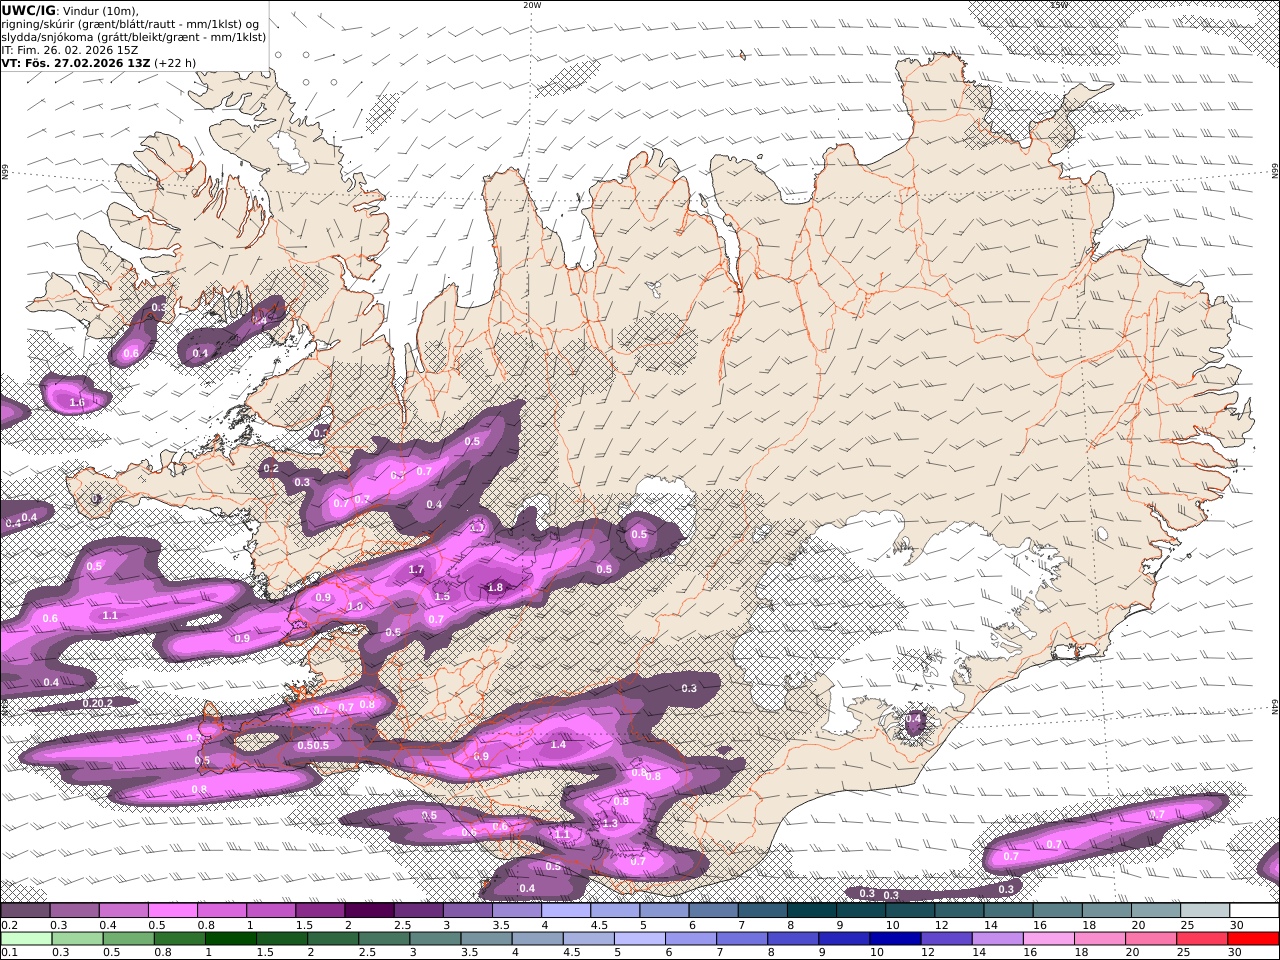
Task: Click the light pink 16–18 swatch on the lower scale
Action: (1049, 939)
